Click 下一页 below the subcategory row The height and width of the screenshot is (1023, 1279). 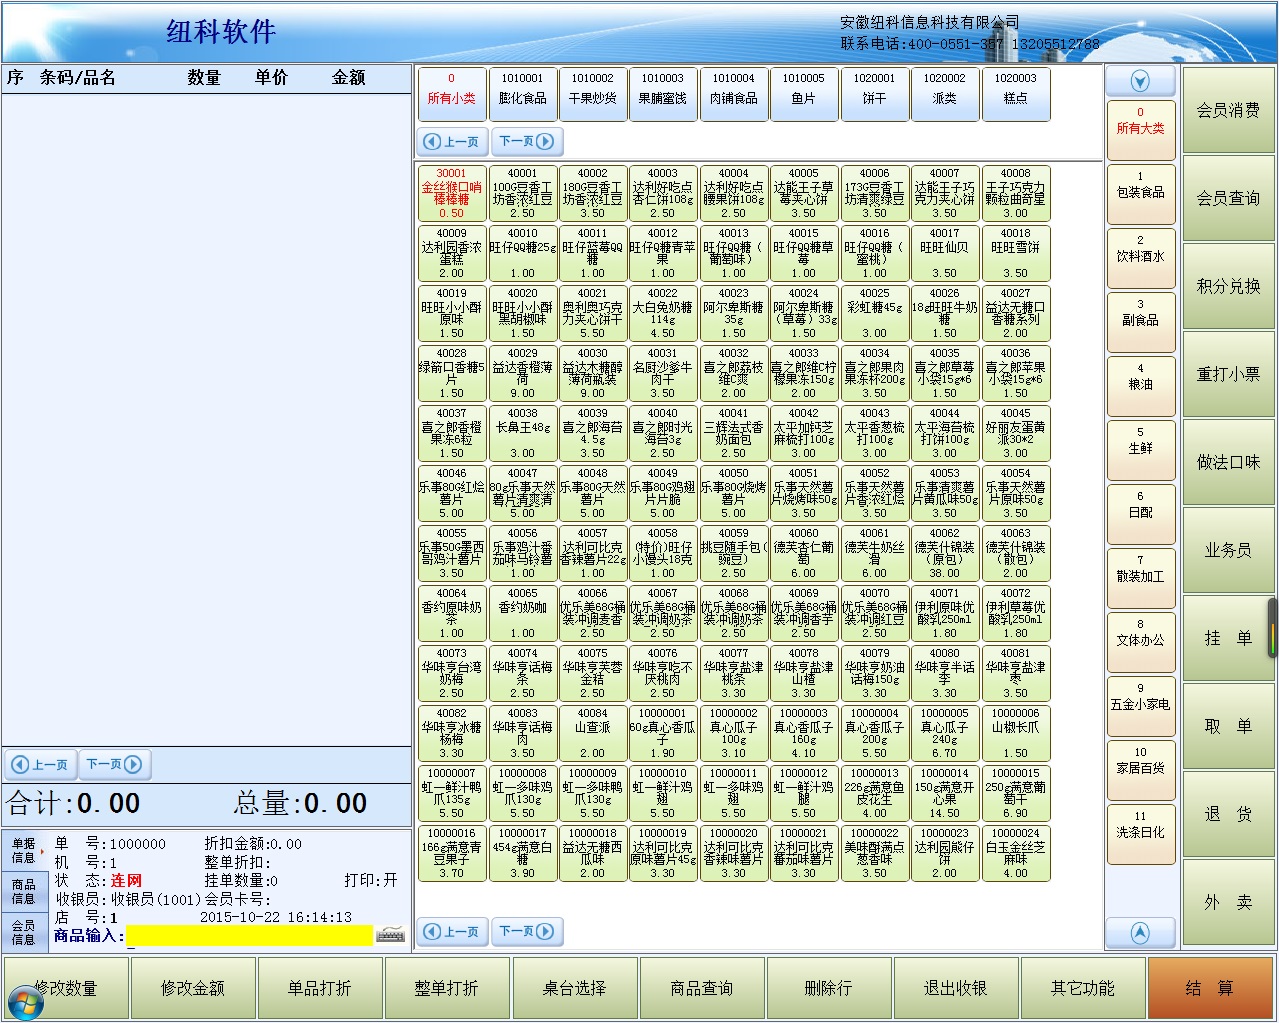click(x=526, y=142)
